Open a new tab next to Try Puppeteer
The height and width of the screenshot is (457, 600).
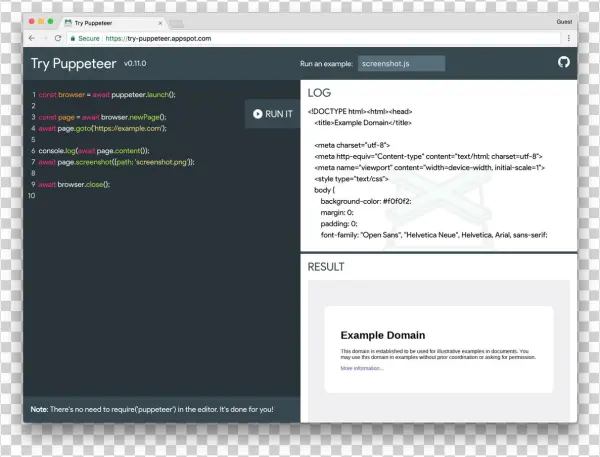coord(175,22)
